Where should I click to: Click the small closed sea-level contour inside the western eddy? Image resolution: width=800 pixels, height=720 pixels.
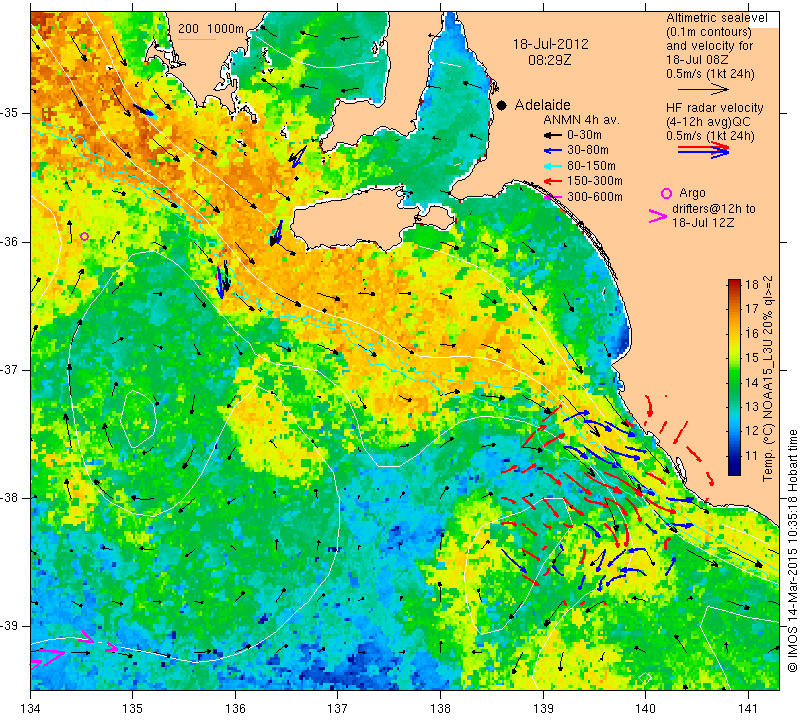click(x=138, y=419)
